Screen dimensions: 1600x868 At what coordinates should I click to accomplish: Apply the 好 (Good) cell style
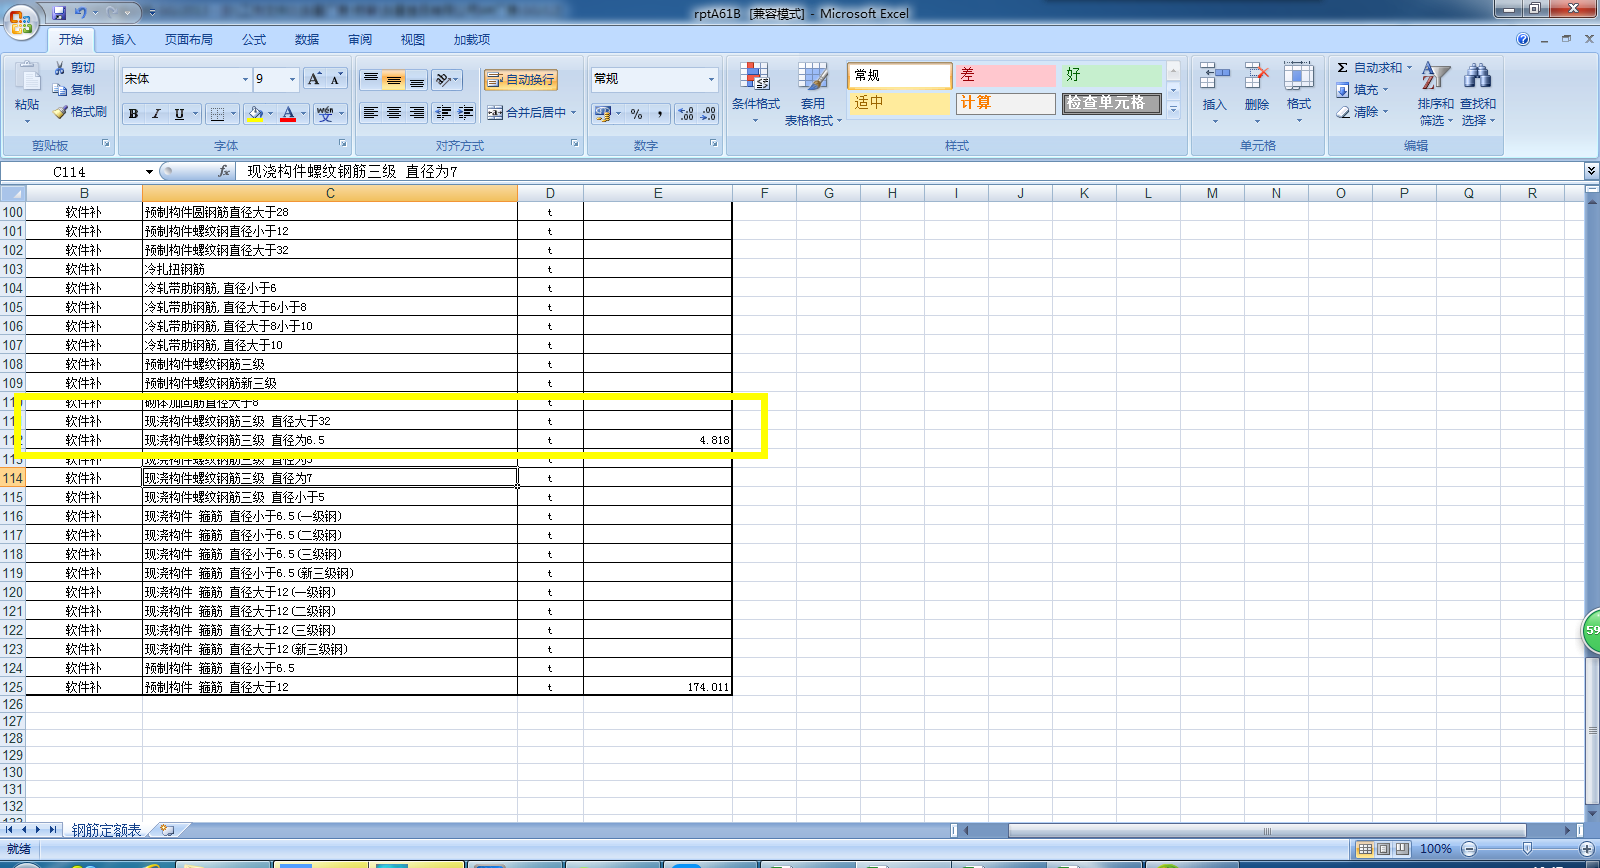point(1112,75)
